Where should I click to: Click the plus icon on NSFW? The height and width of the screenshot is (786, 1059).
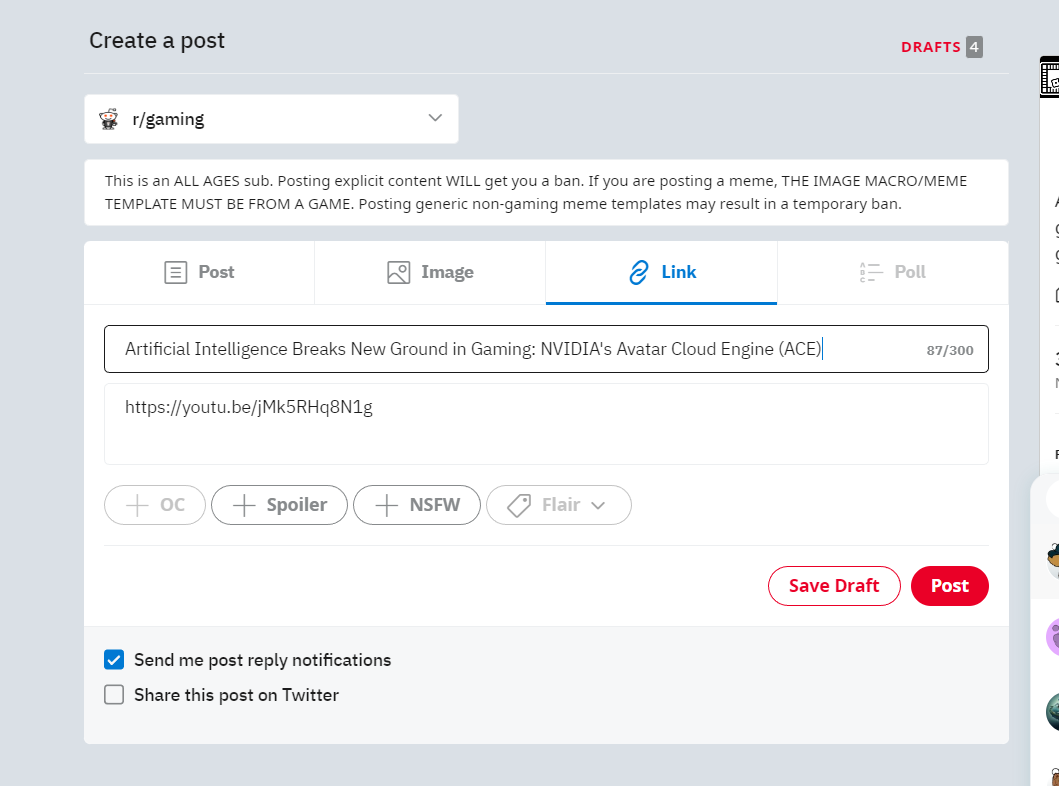387,505
